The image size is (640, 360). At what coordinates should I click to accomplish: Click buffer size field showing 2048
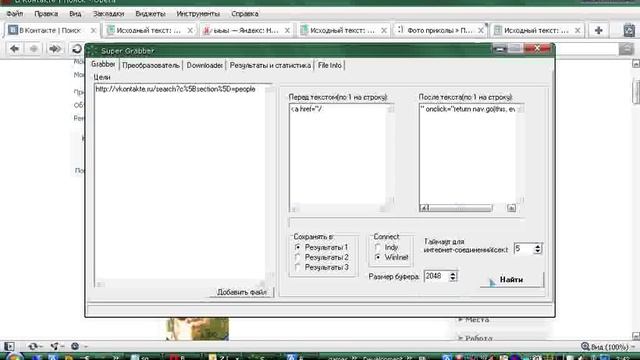point(436,276)
